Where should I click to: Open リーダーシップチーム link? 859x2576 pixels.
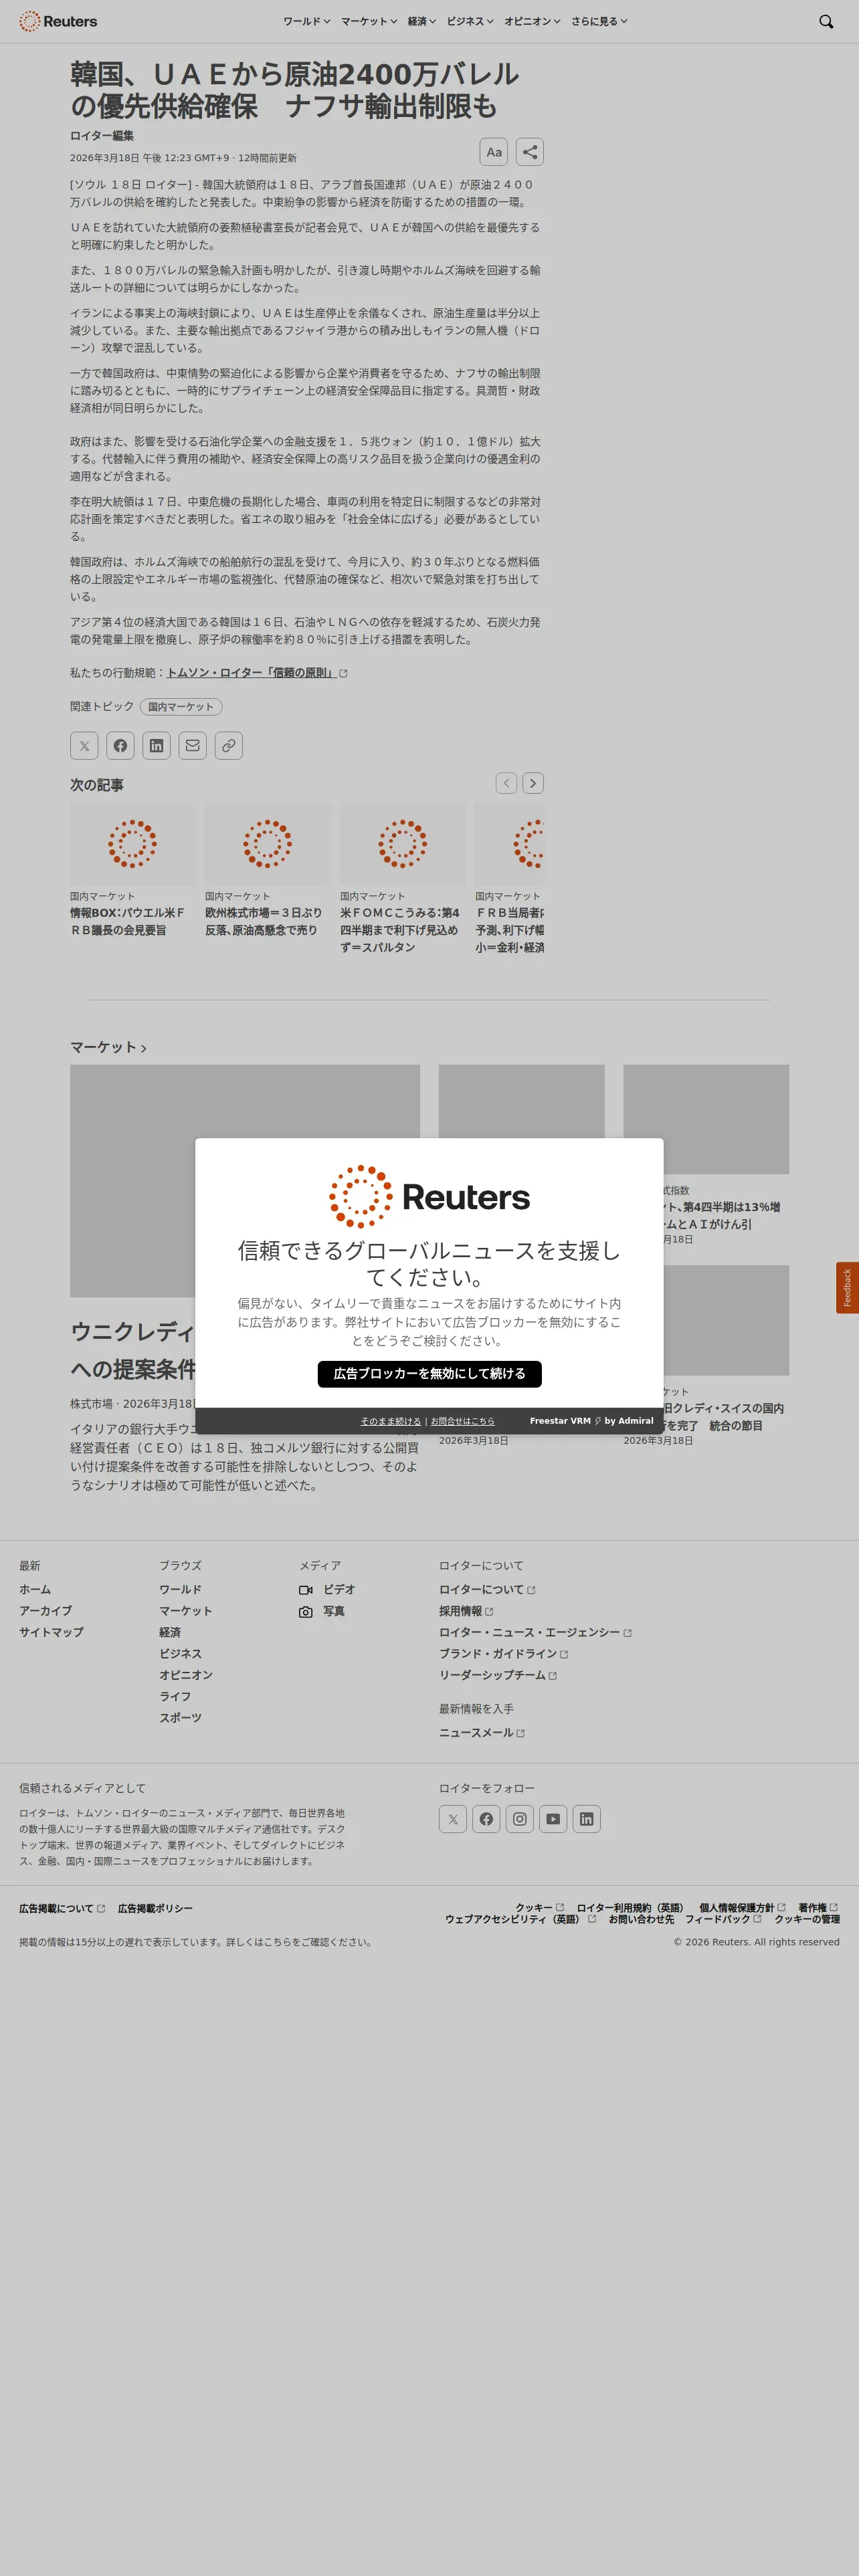pos(498,1675)
